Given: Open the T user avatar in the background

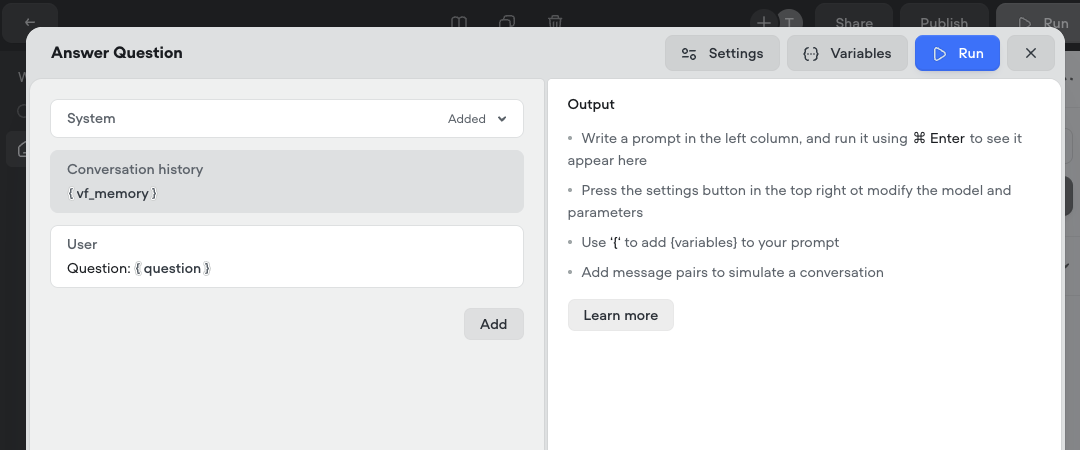Looking at the screenshot, I should (789, 22).
